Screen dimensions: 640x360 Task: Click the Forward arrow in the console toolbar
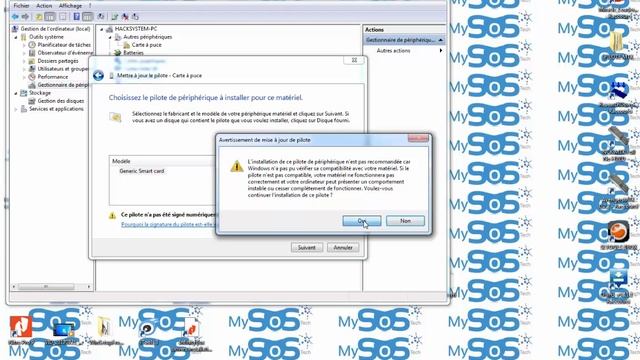[x=25, y=17]
